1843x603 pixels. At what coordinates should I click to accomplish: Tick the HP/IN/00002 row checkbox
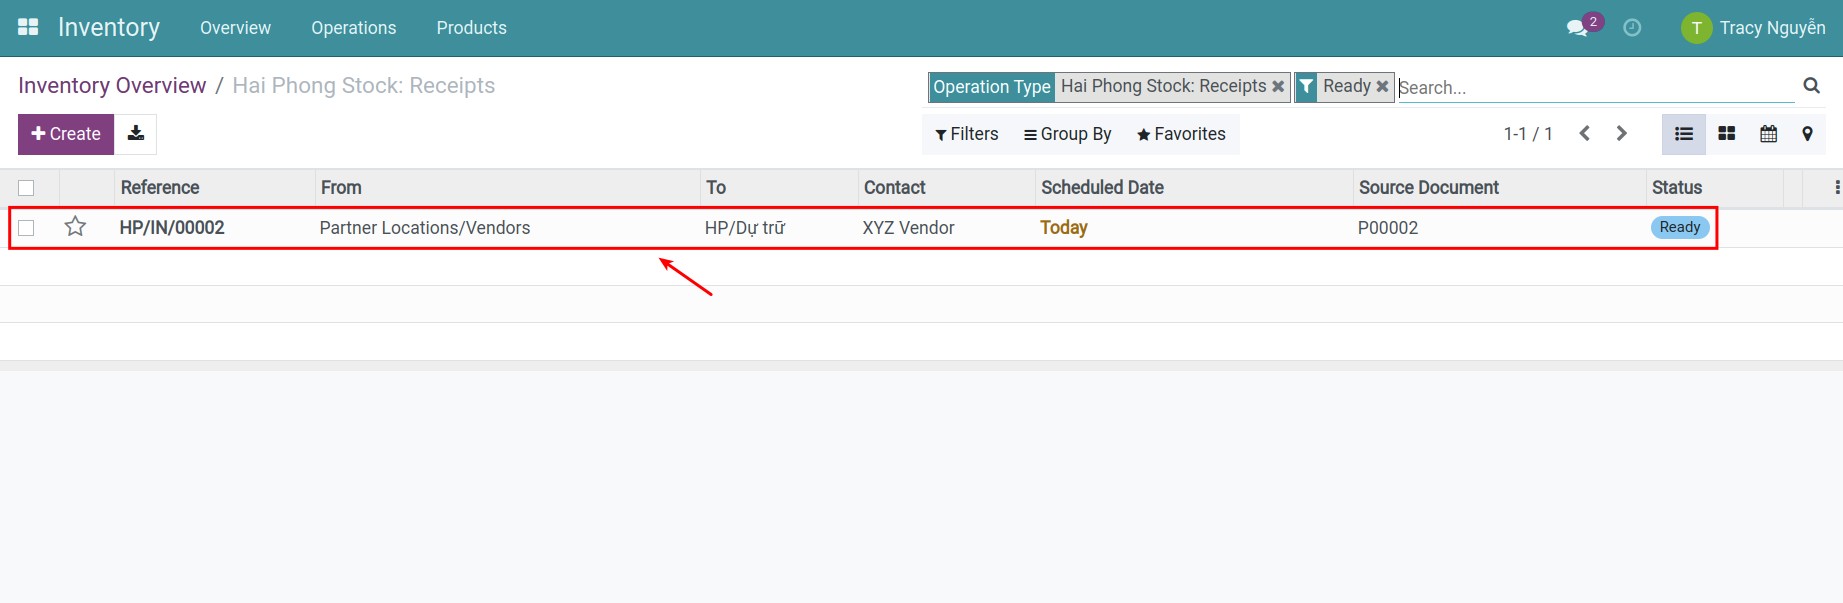(27, 228)
